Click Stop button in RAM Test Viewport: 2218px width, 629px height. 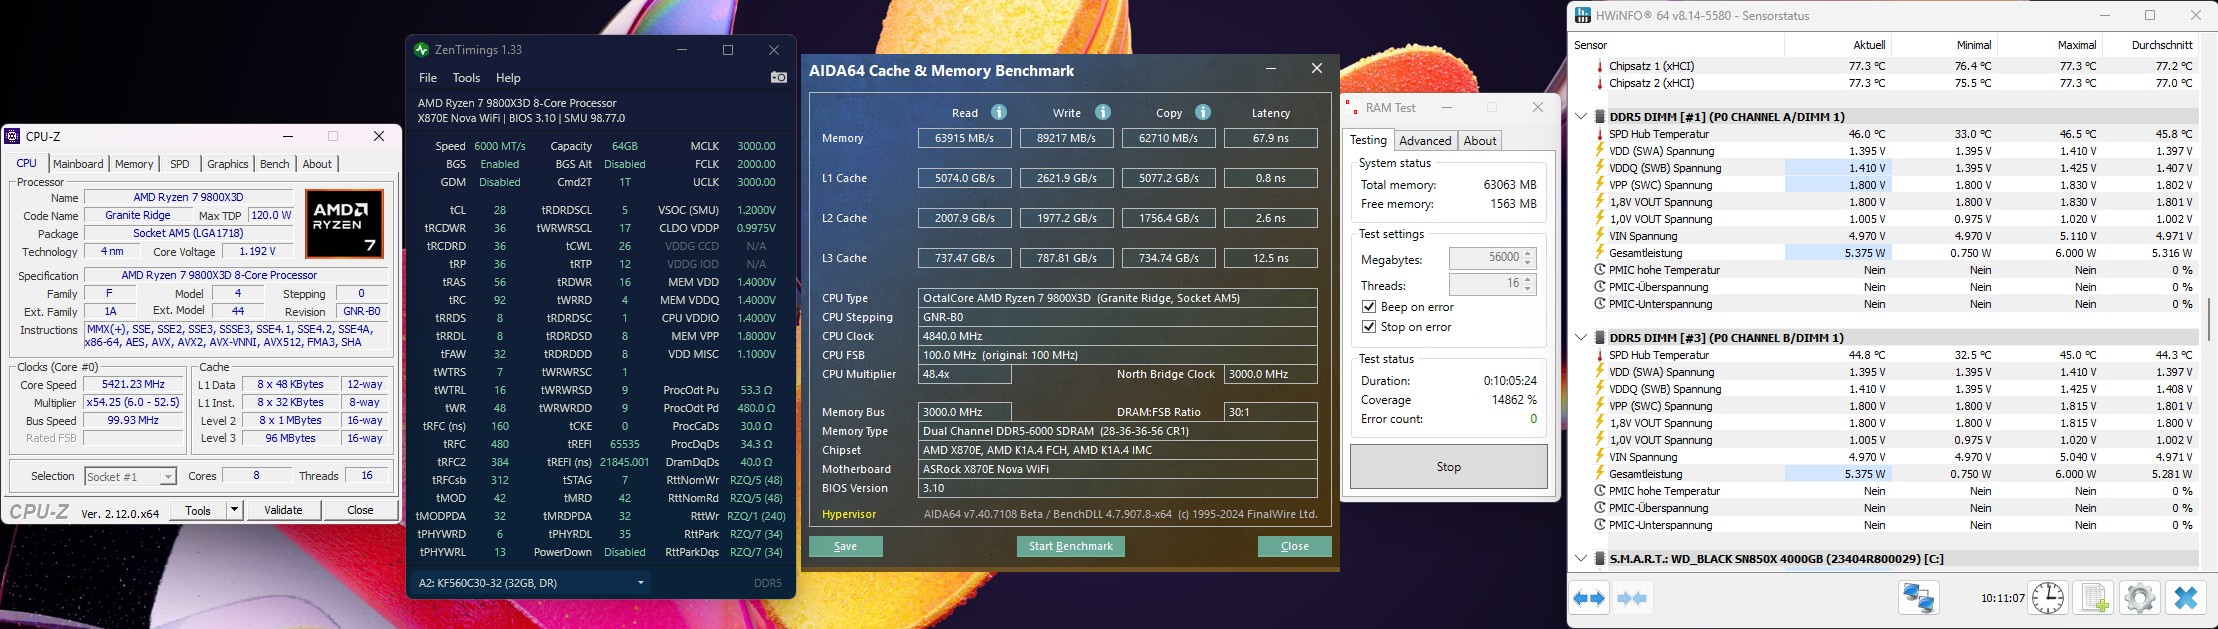click(1449, 467)
